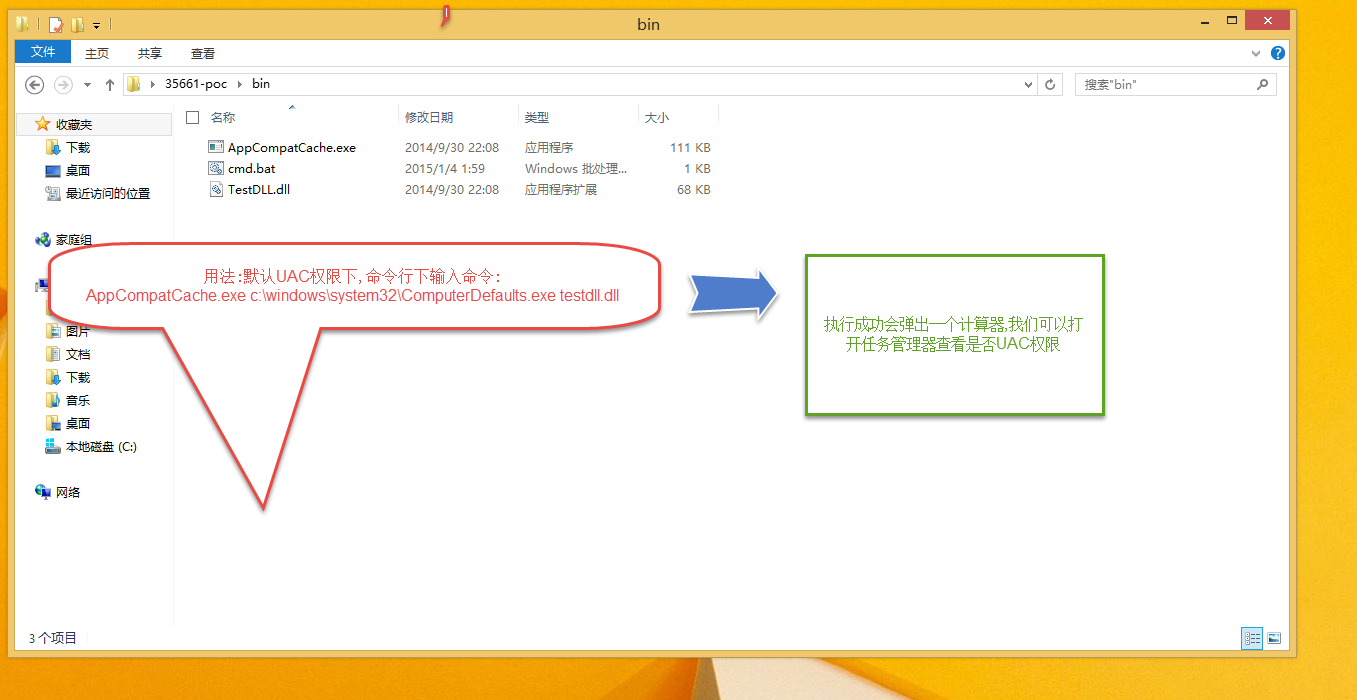Click the 本地磁盘 (C:) drive icon
The height and width of the screenshot is (700, 1357).
[53, 447]
